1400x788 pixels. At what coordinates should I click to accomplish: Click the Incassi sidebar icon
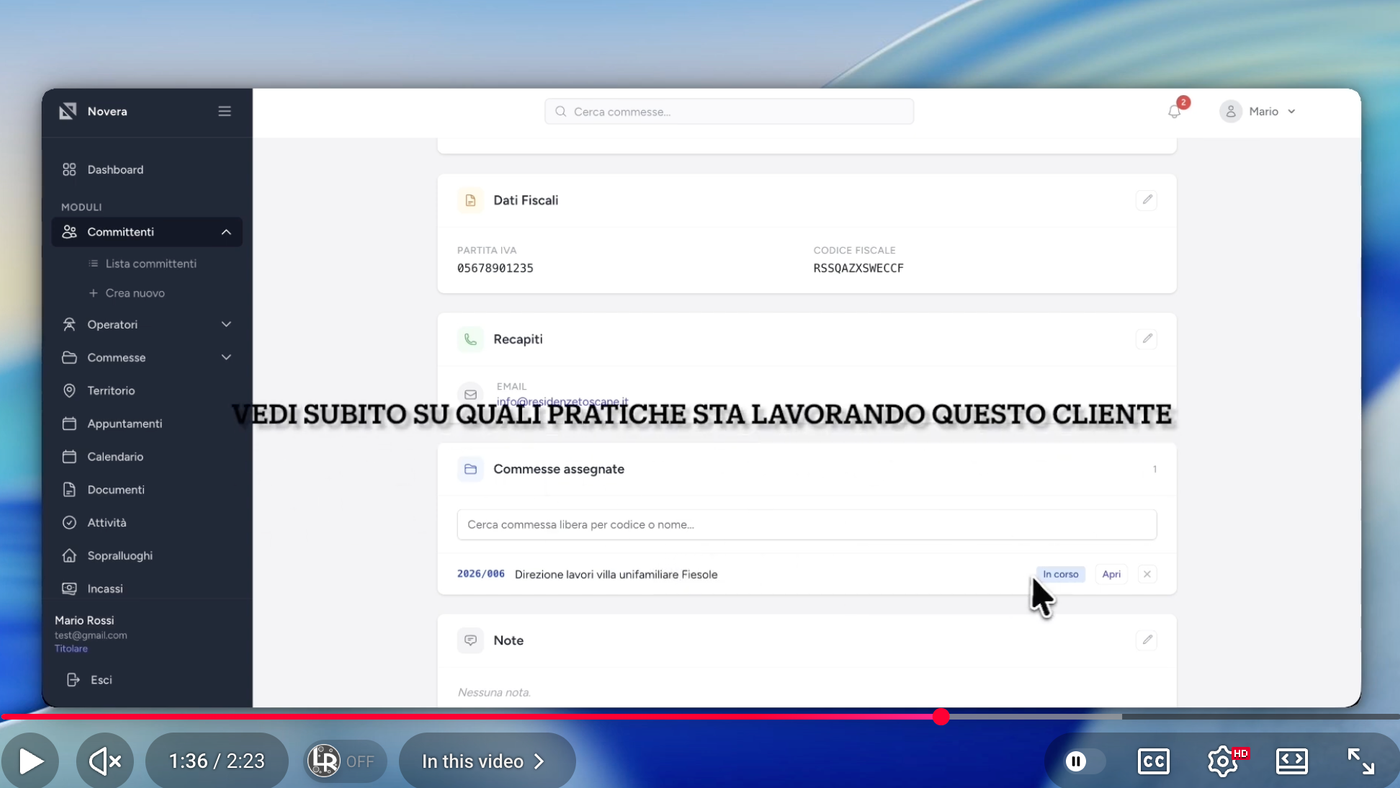(x=69, y=589)
